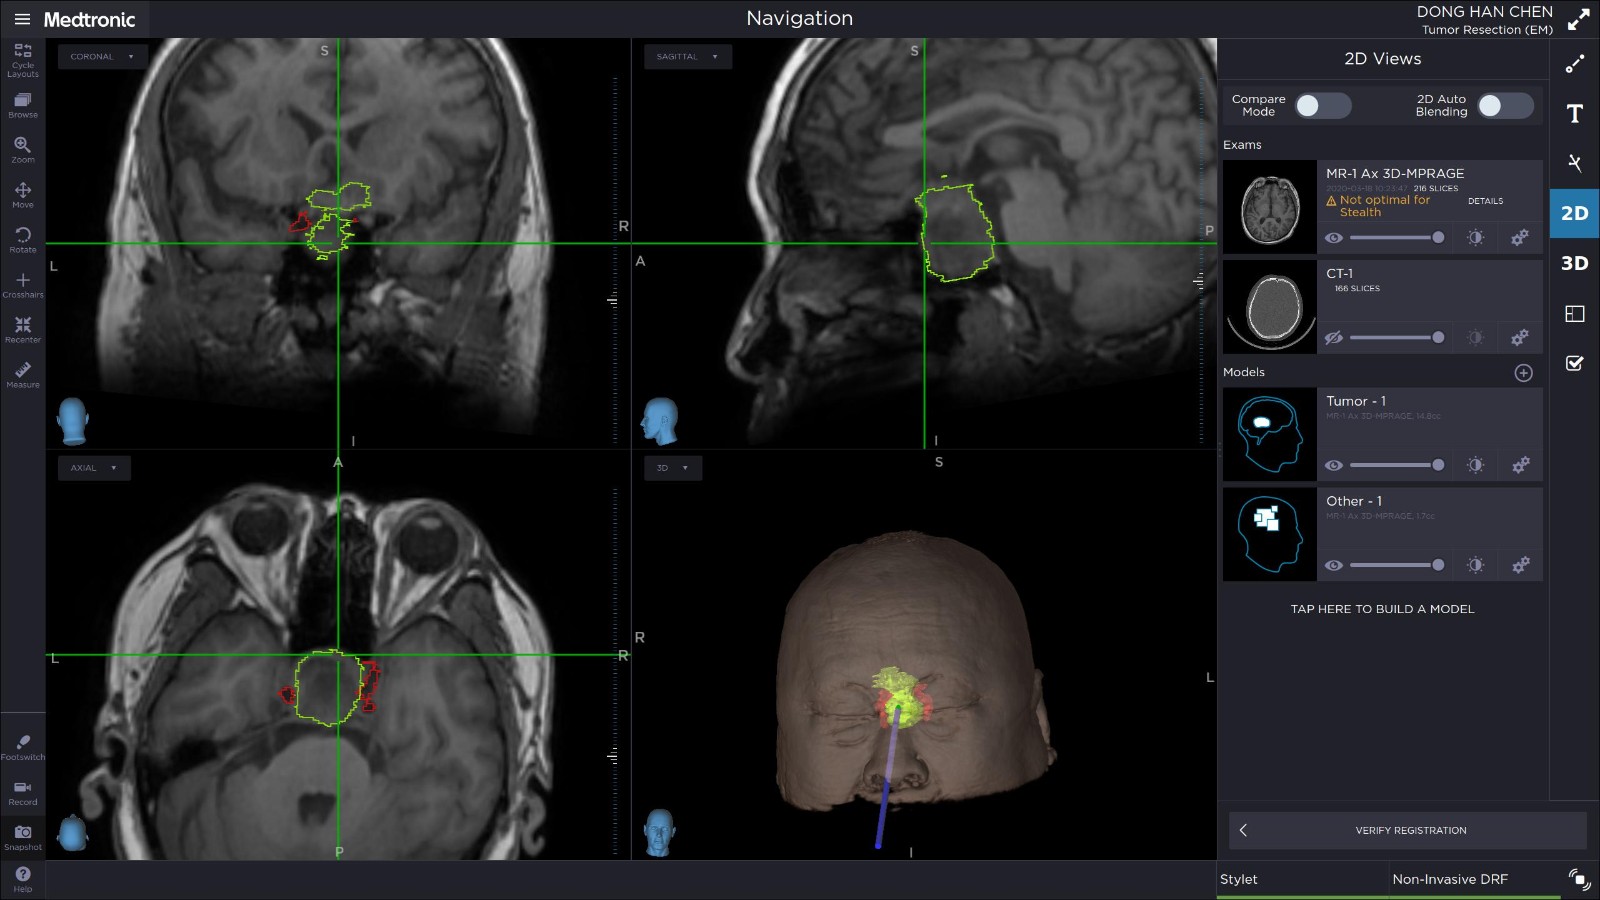The image size is (1600, 900).
Task: Add a new model with plus icon
Action: [x=1523, y=373]
